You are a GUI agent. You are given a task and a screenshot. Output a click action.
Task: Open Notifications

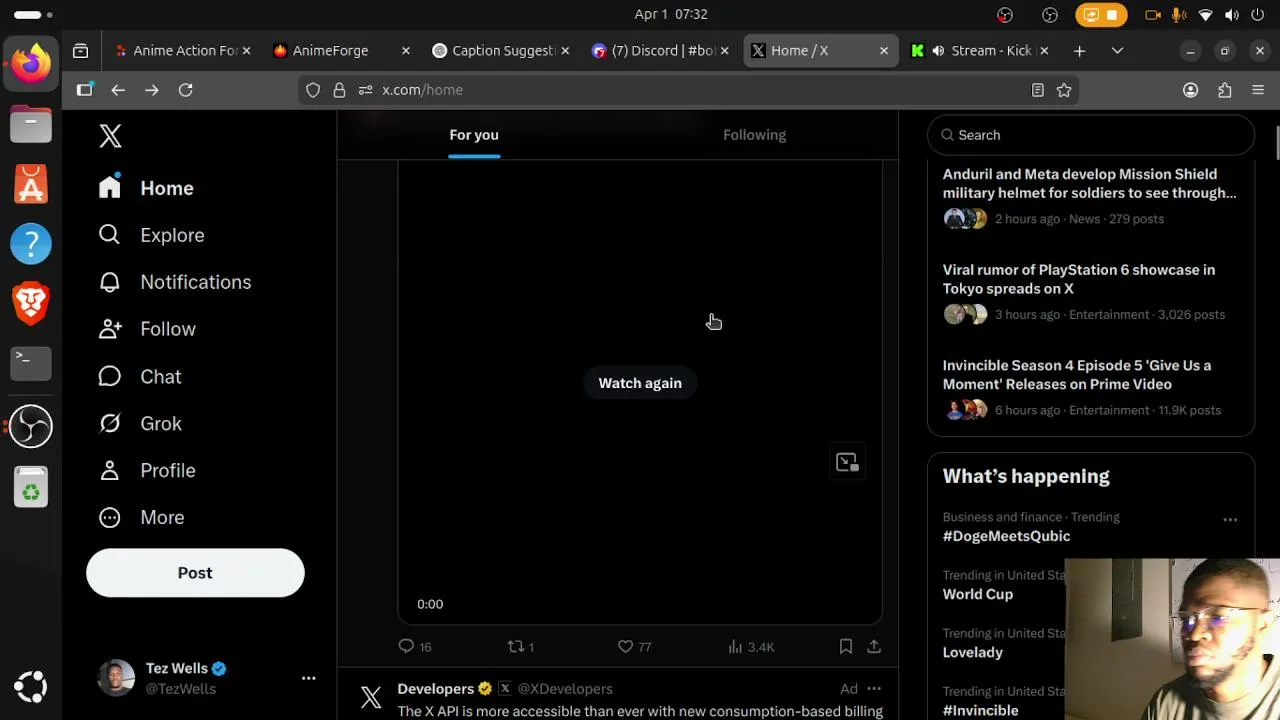[175, 282]
